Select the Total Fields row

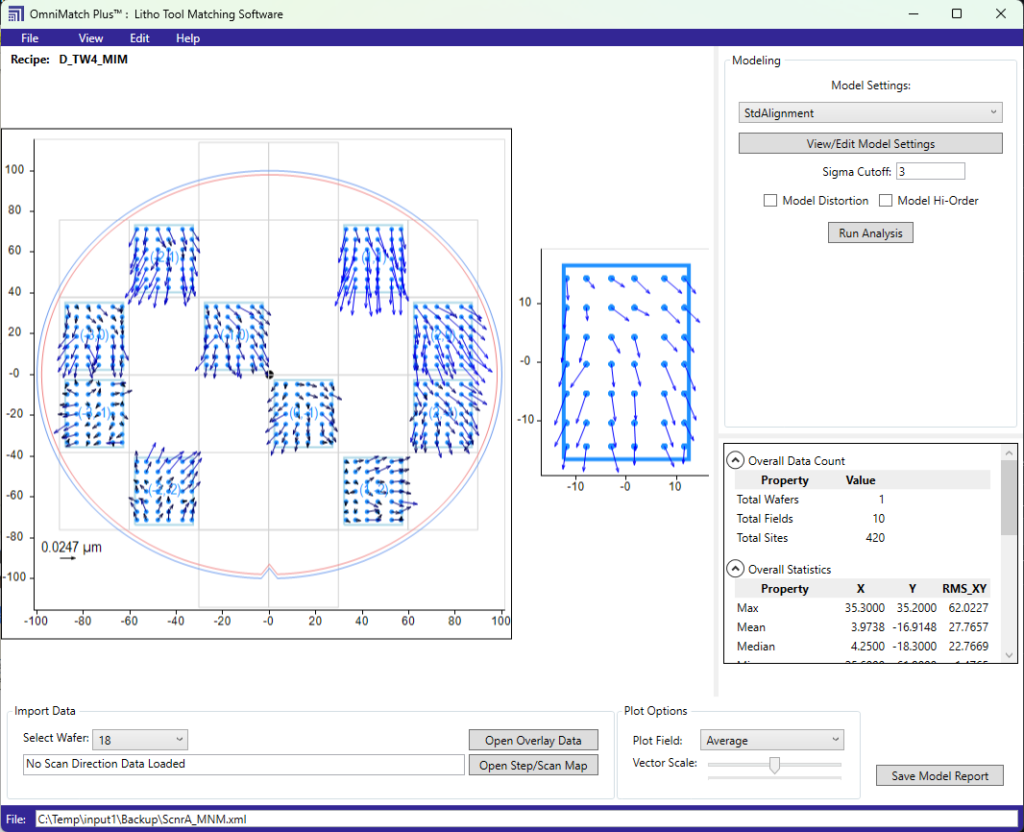[x=862, y=519]
